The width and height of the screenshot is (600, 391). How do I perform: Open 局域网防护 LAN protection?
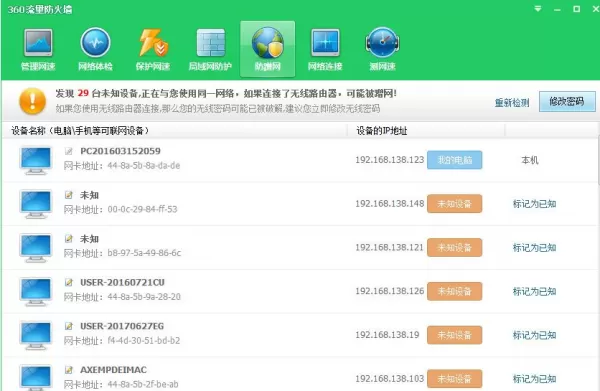click(210, 50)
